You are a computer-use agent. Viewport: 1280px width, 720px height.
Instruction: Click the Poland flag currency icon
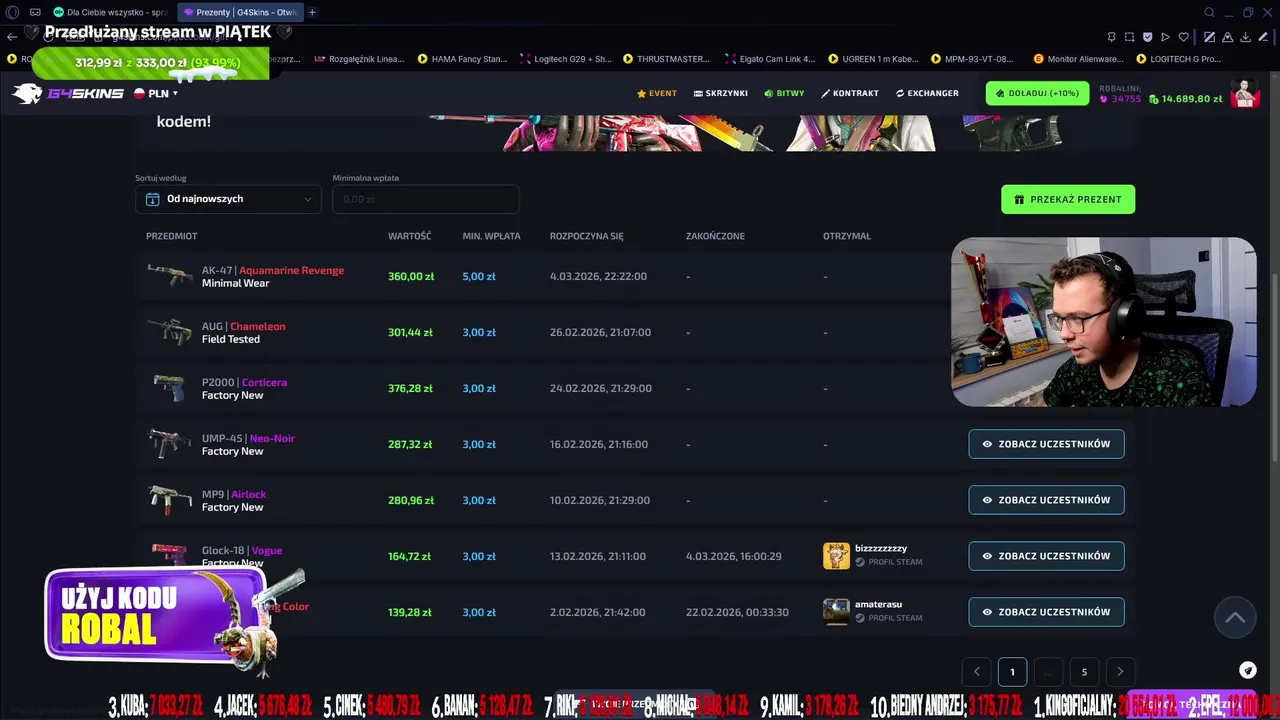(x=140, y=93)
